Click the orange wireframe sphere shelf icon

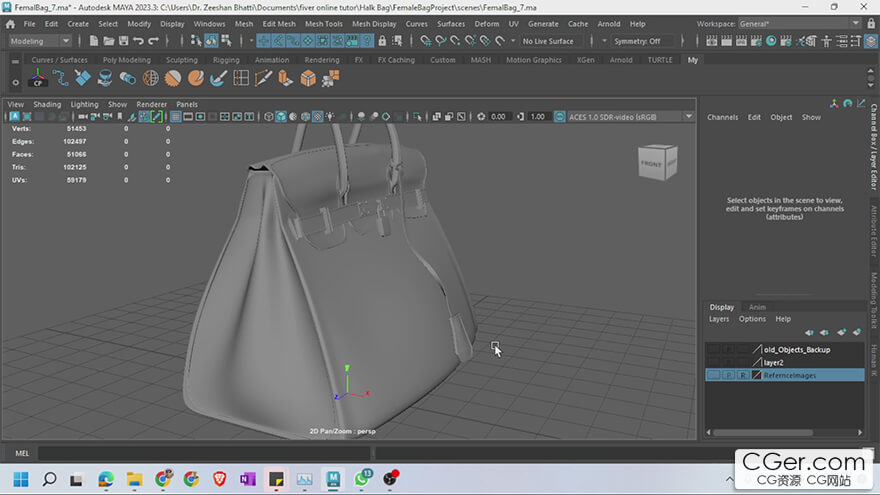pos(150,79)
